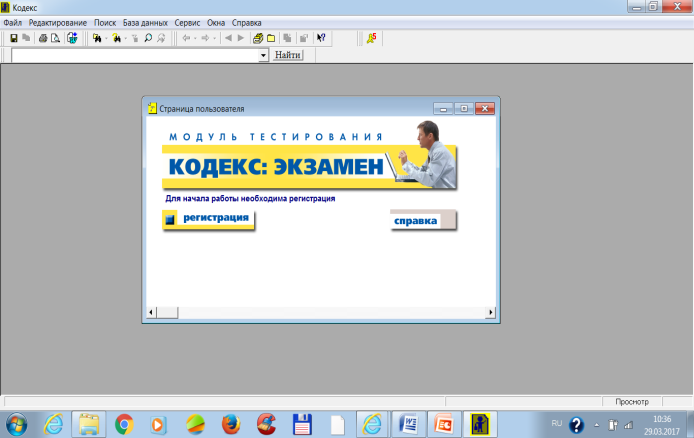694x438 pixels.
Task: Open the Файл menu
Action: tap(13, 22)
